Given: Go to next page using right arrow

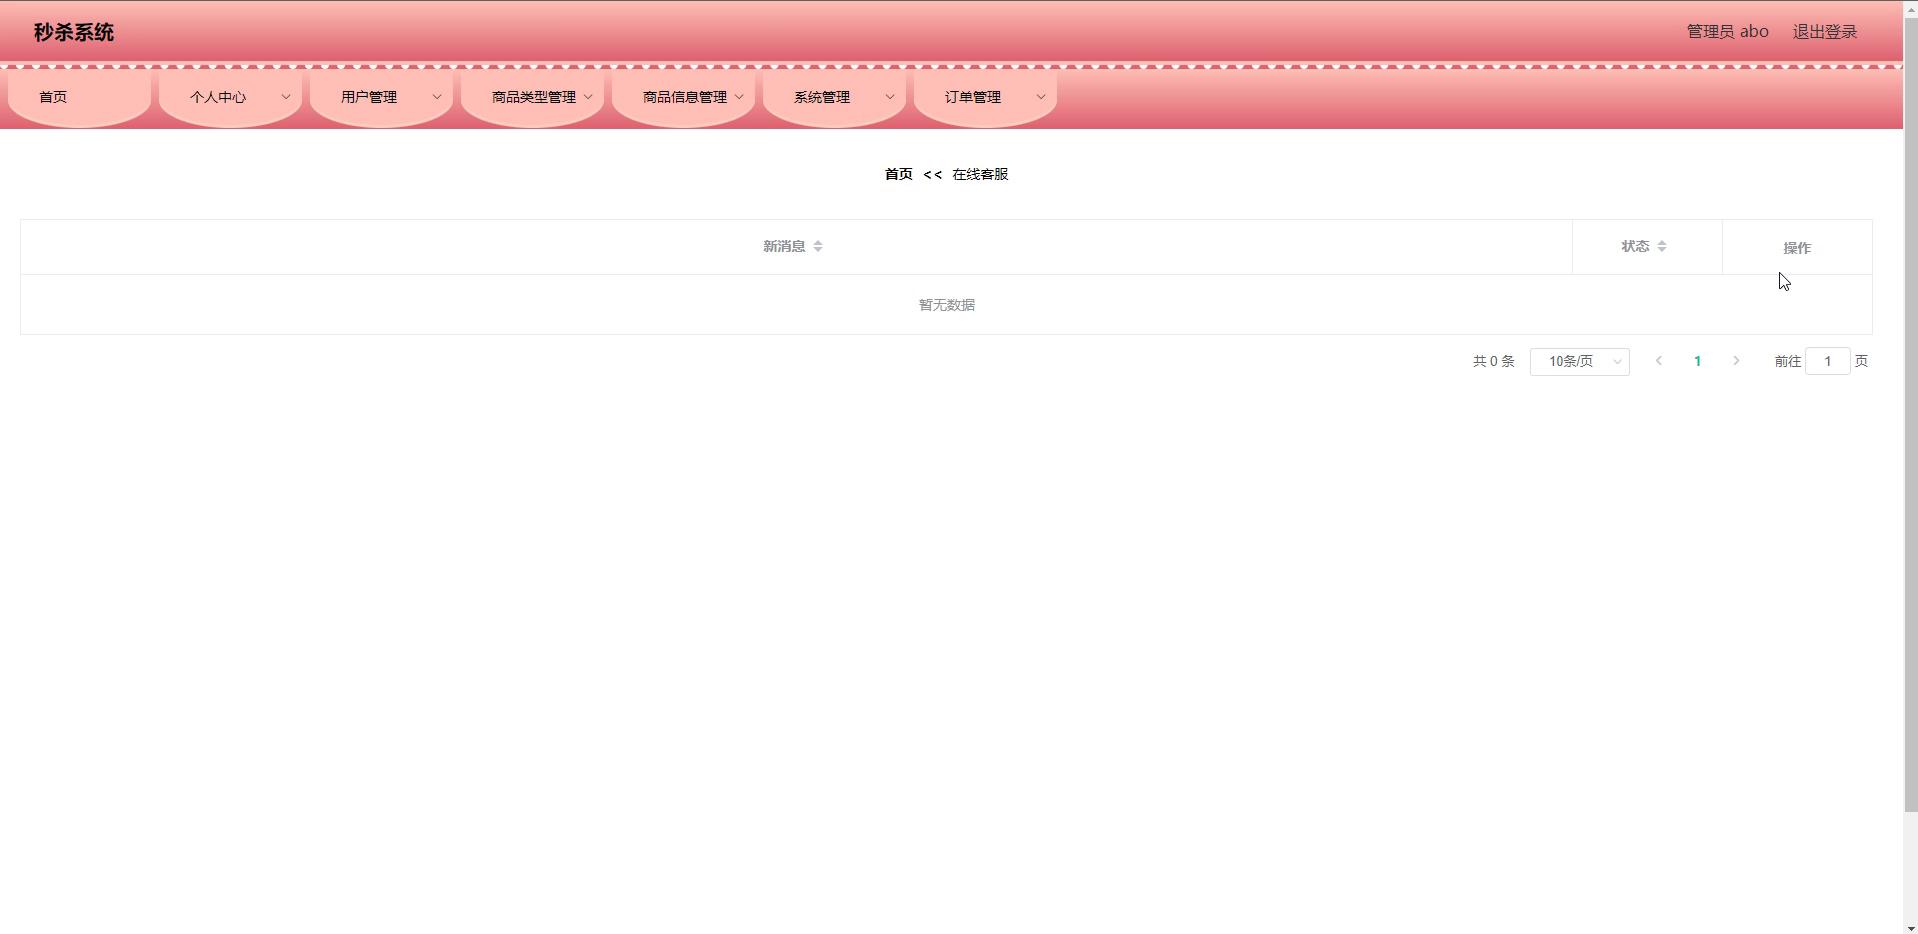Looking at the screenshot, I should [x=1736, y=361].
